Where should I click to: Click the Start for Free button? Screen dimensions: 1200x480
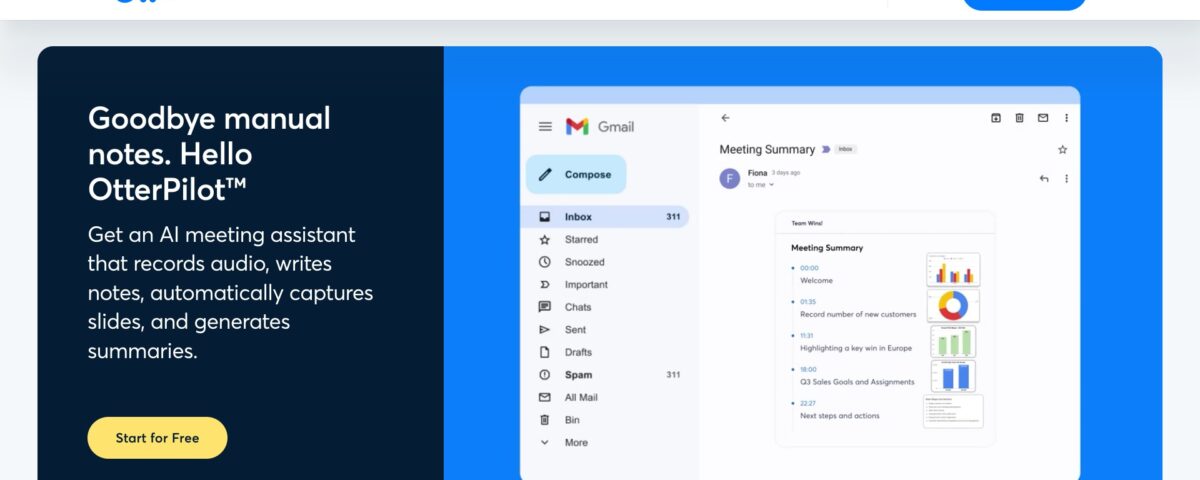pyautogui.click(x=157, y=438)
